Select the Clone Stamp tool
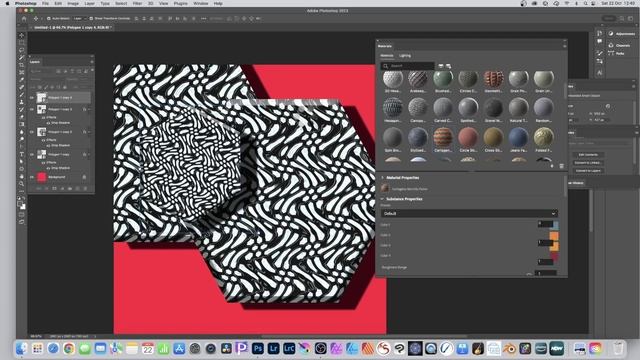The image size is (640, 360). (22, 102)
